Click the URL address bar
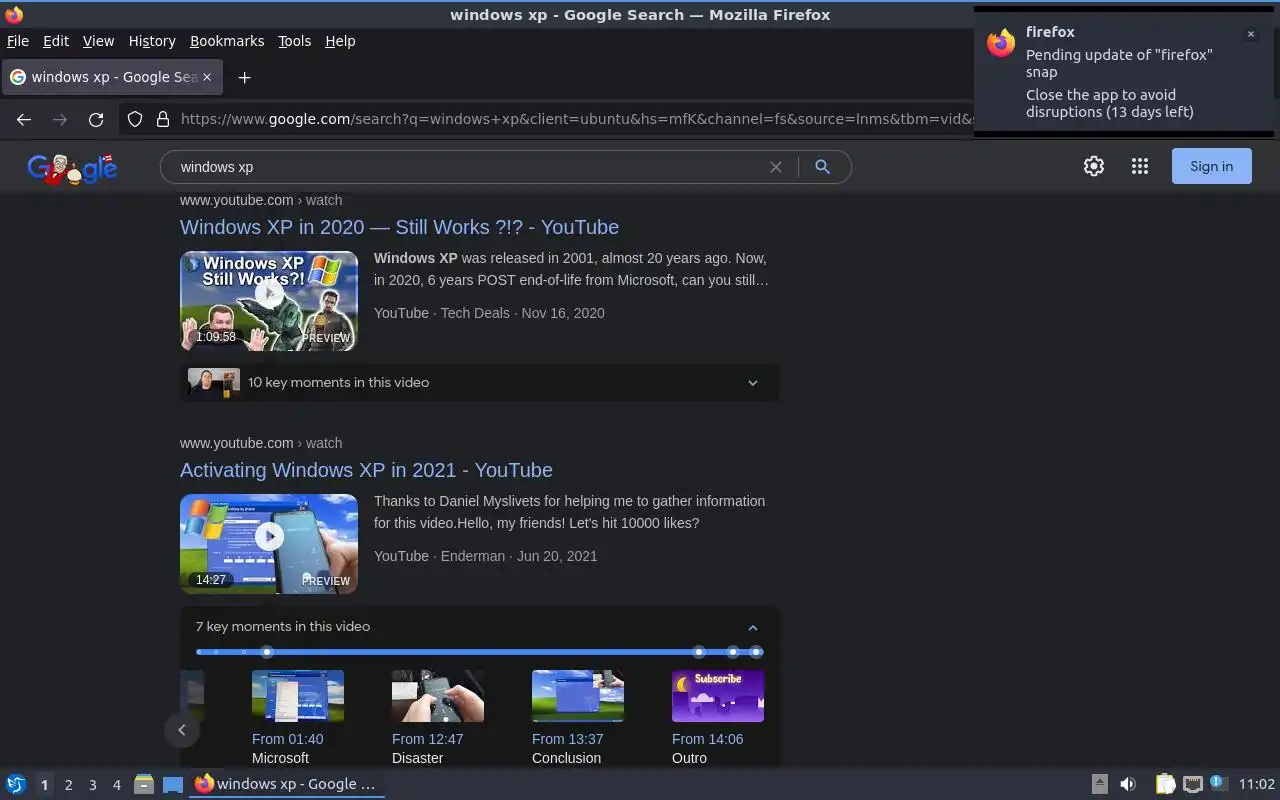Screen dimensions: 1280x800 pyautogui.click(x=575, y=119)
